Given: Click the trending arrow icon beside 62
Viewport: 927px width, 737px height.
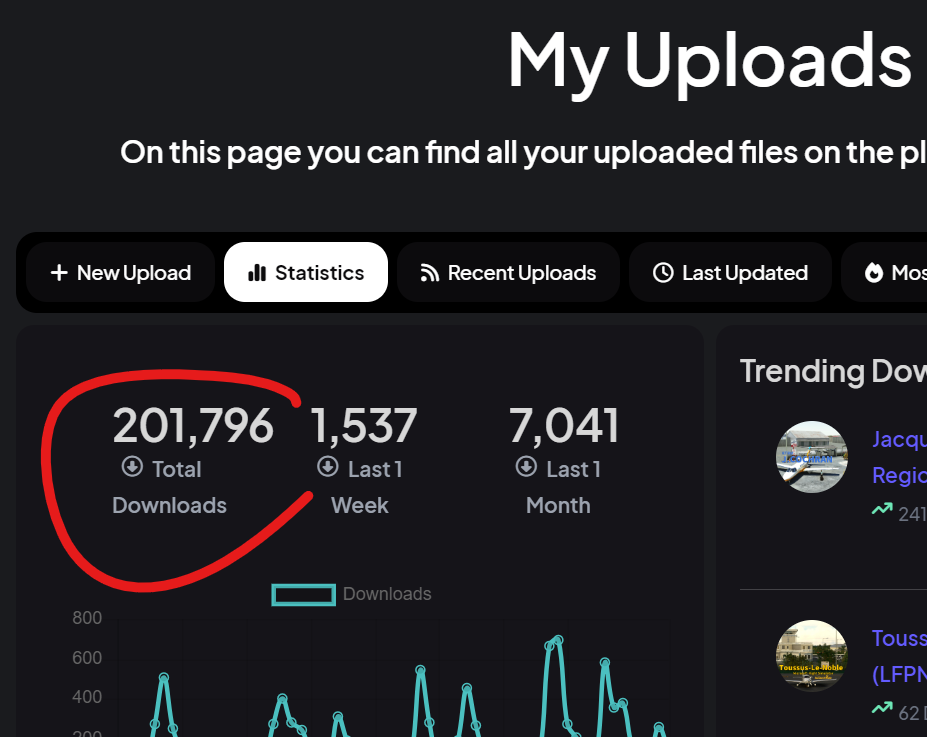Looking at the screenshot, I should [x=882, y=707].
